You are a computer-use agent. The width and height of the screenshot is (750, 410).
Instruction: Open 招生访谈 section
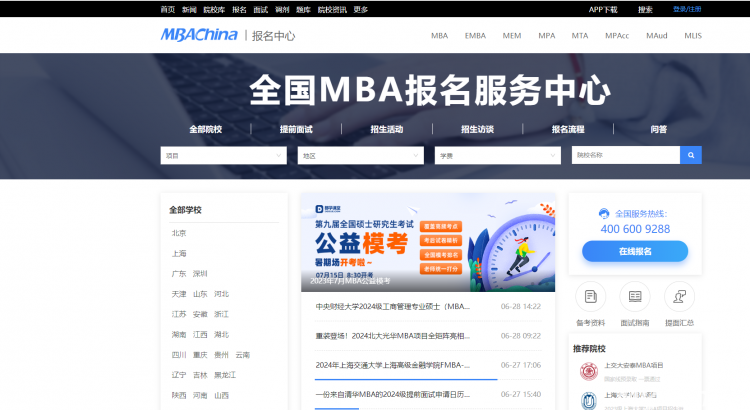pos(477,129)
